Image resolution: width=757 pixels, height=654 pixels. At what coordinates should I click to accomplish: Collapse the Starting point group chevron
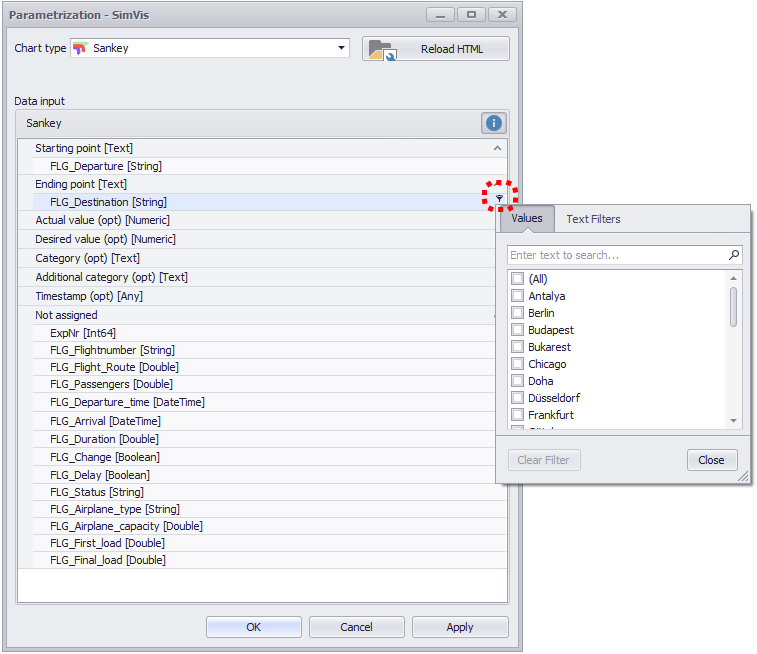(x=497, y=148)
